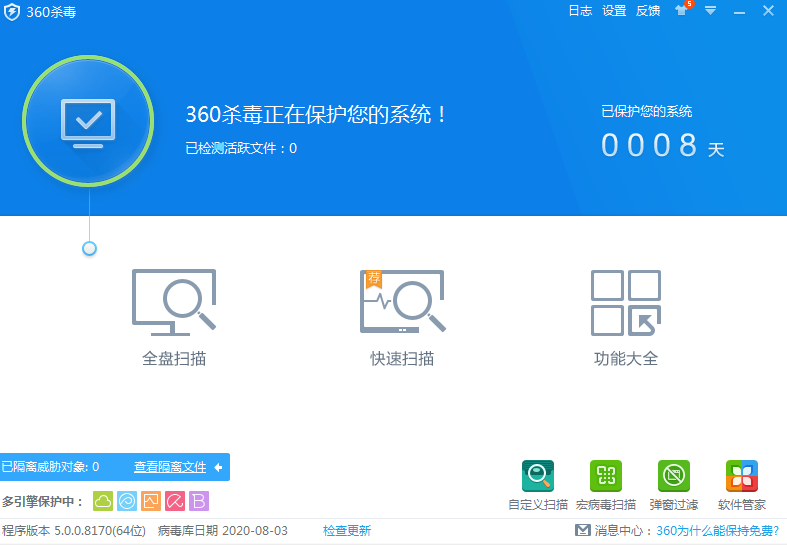This screenshot has width=787, height=545.
Task: Minimize the 360杀毒 window
Action: pos(739,12)
